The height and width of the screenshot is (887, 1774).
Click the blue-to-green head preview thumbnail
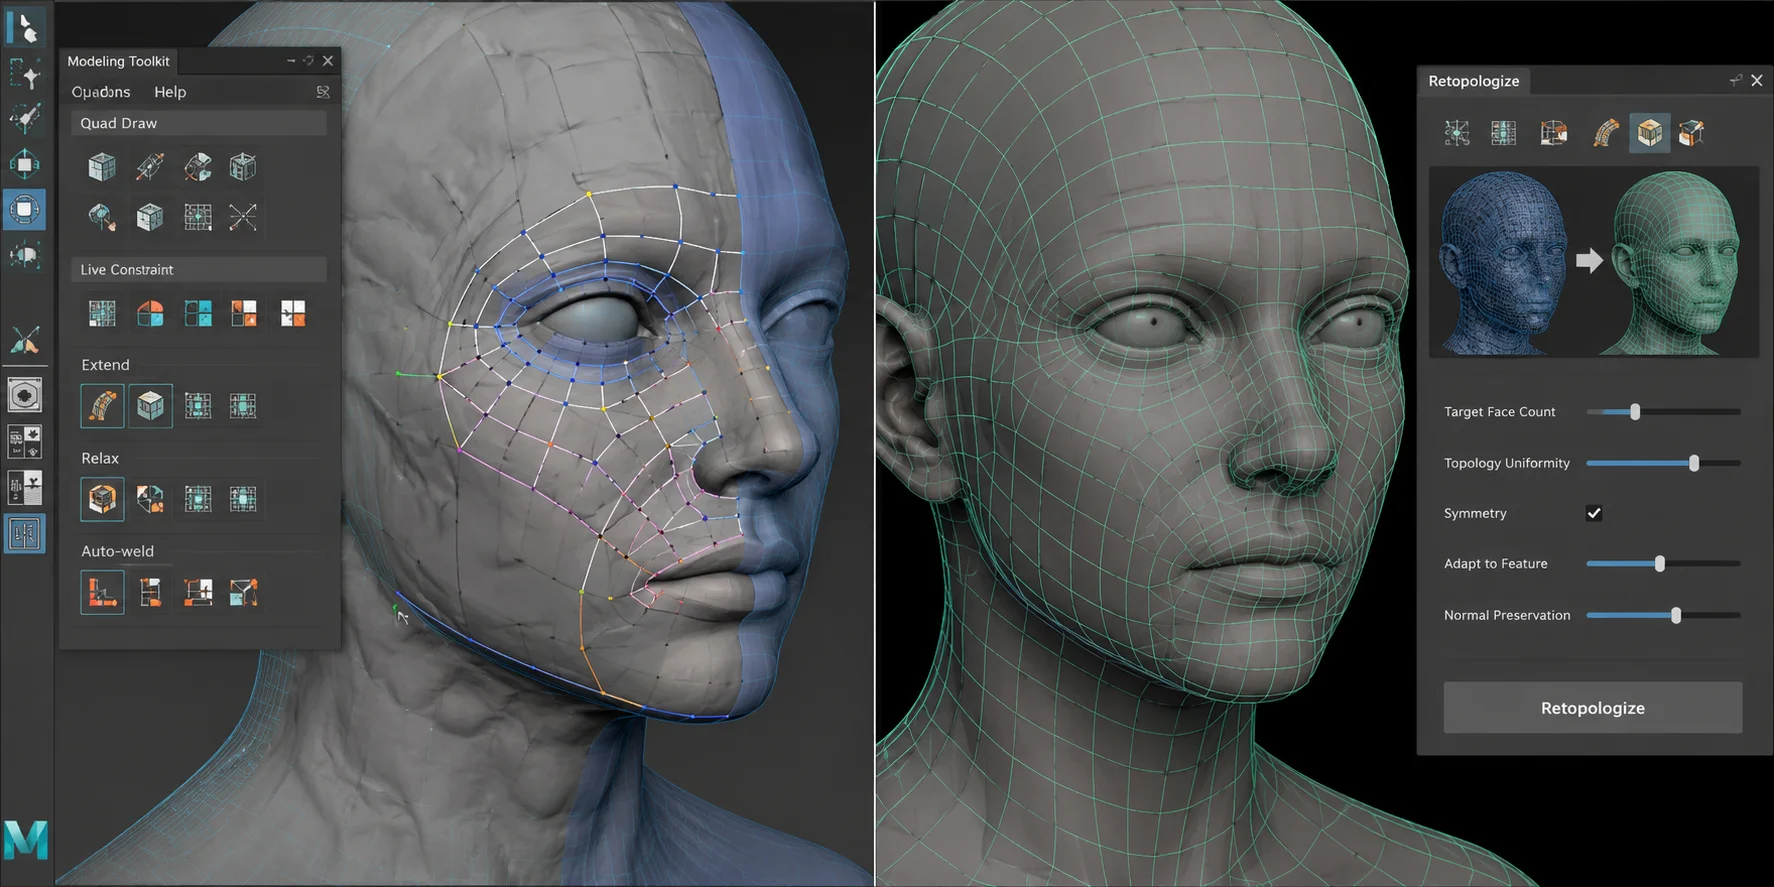click(x=1594, y=262)
